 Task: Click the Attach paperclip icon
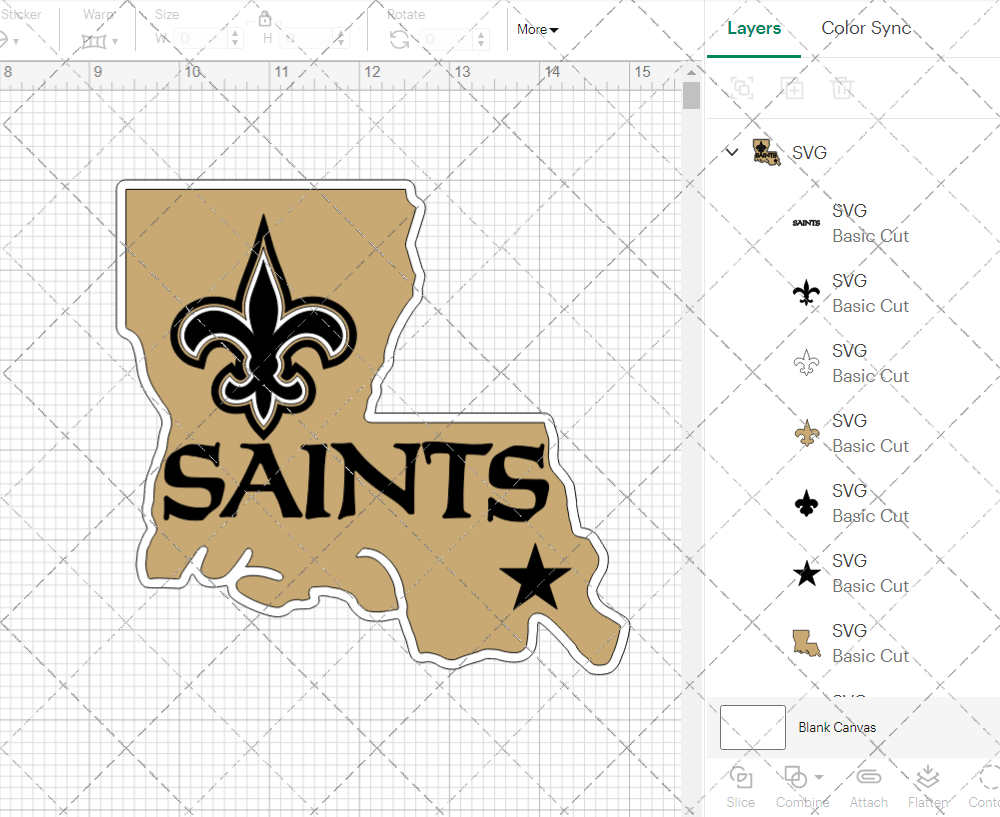point(868,785)
